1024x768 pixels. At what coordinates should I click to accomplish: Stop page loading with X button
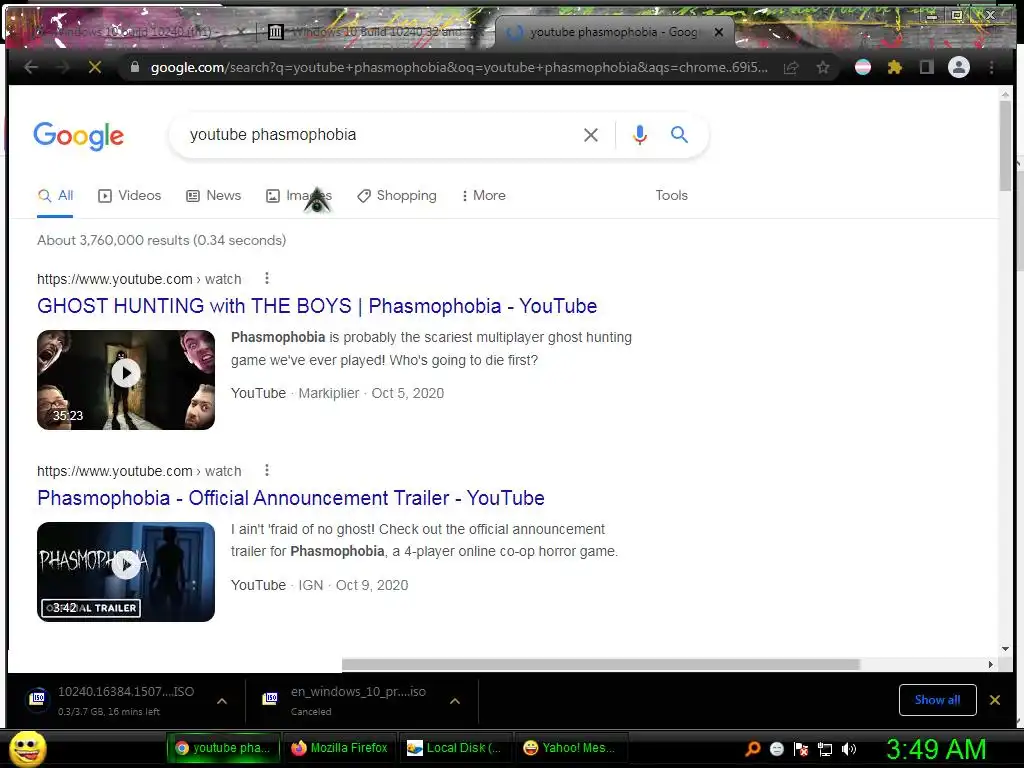(x=95, y=67)
